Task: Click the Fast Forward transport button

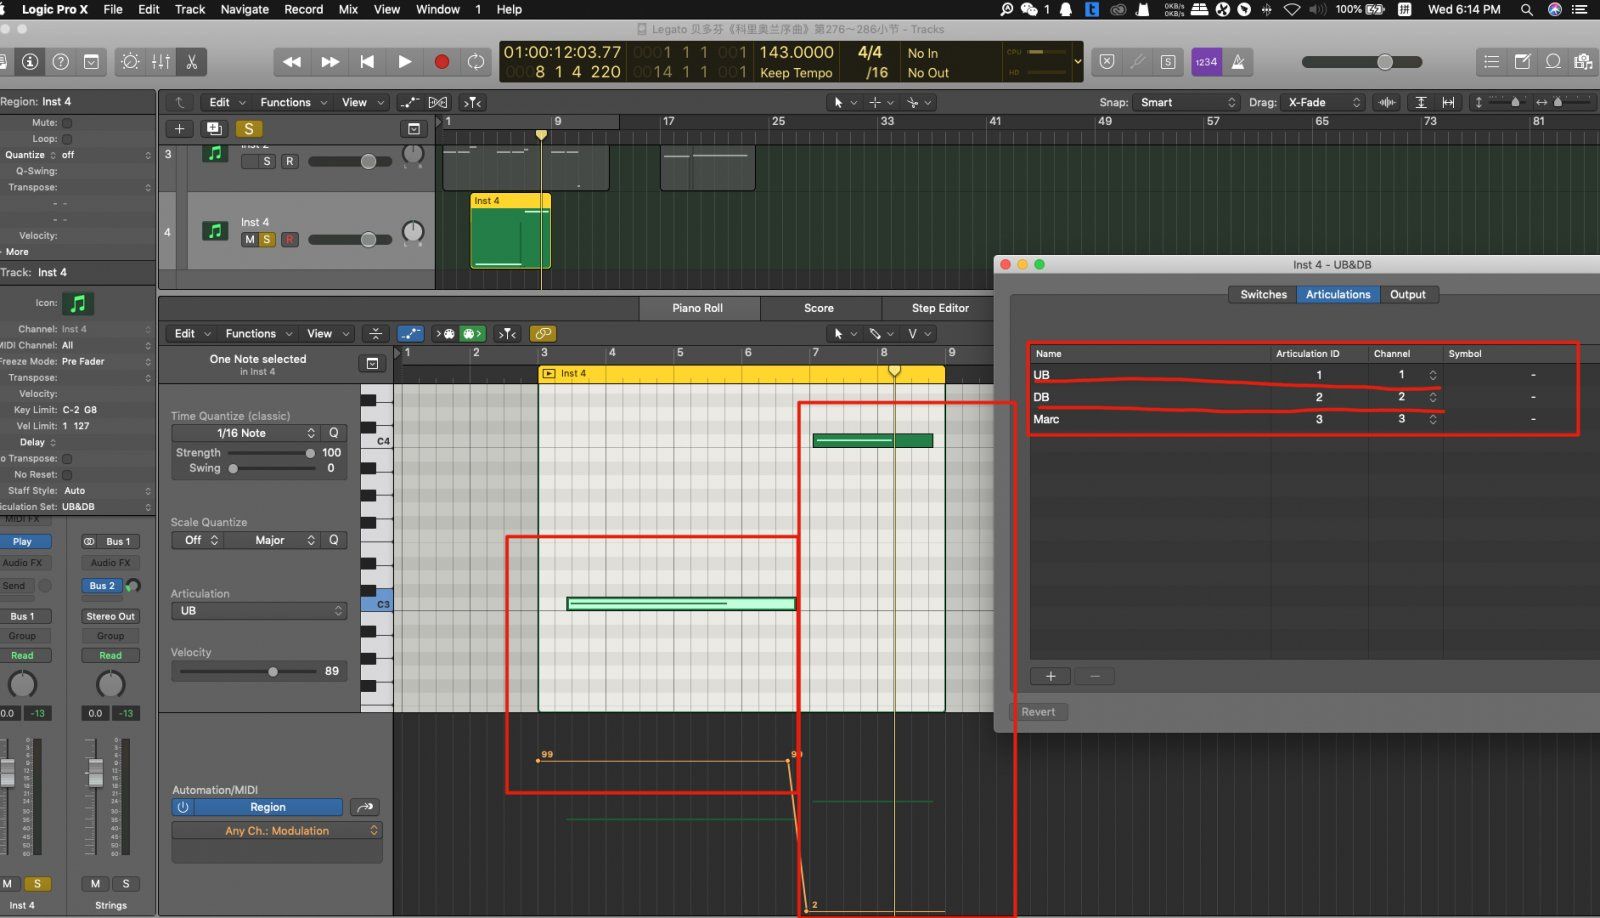Action: point(329,62)
